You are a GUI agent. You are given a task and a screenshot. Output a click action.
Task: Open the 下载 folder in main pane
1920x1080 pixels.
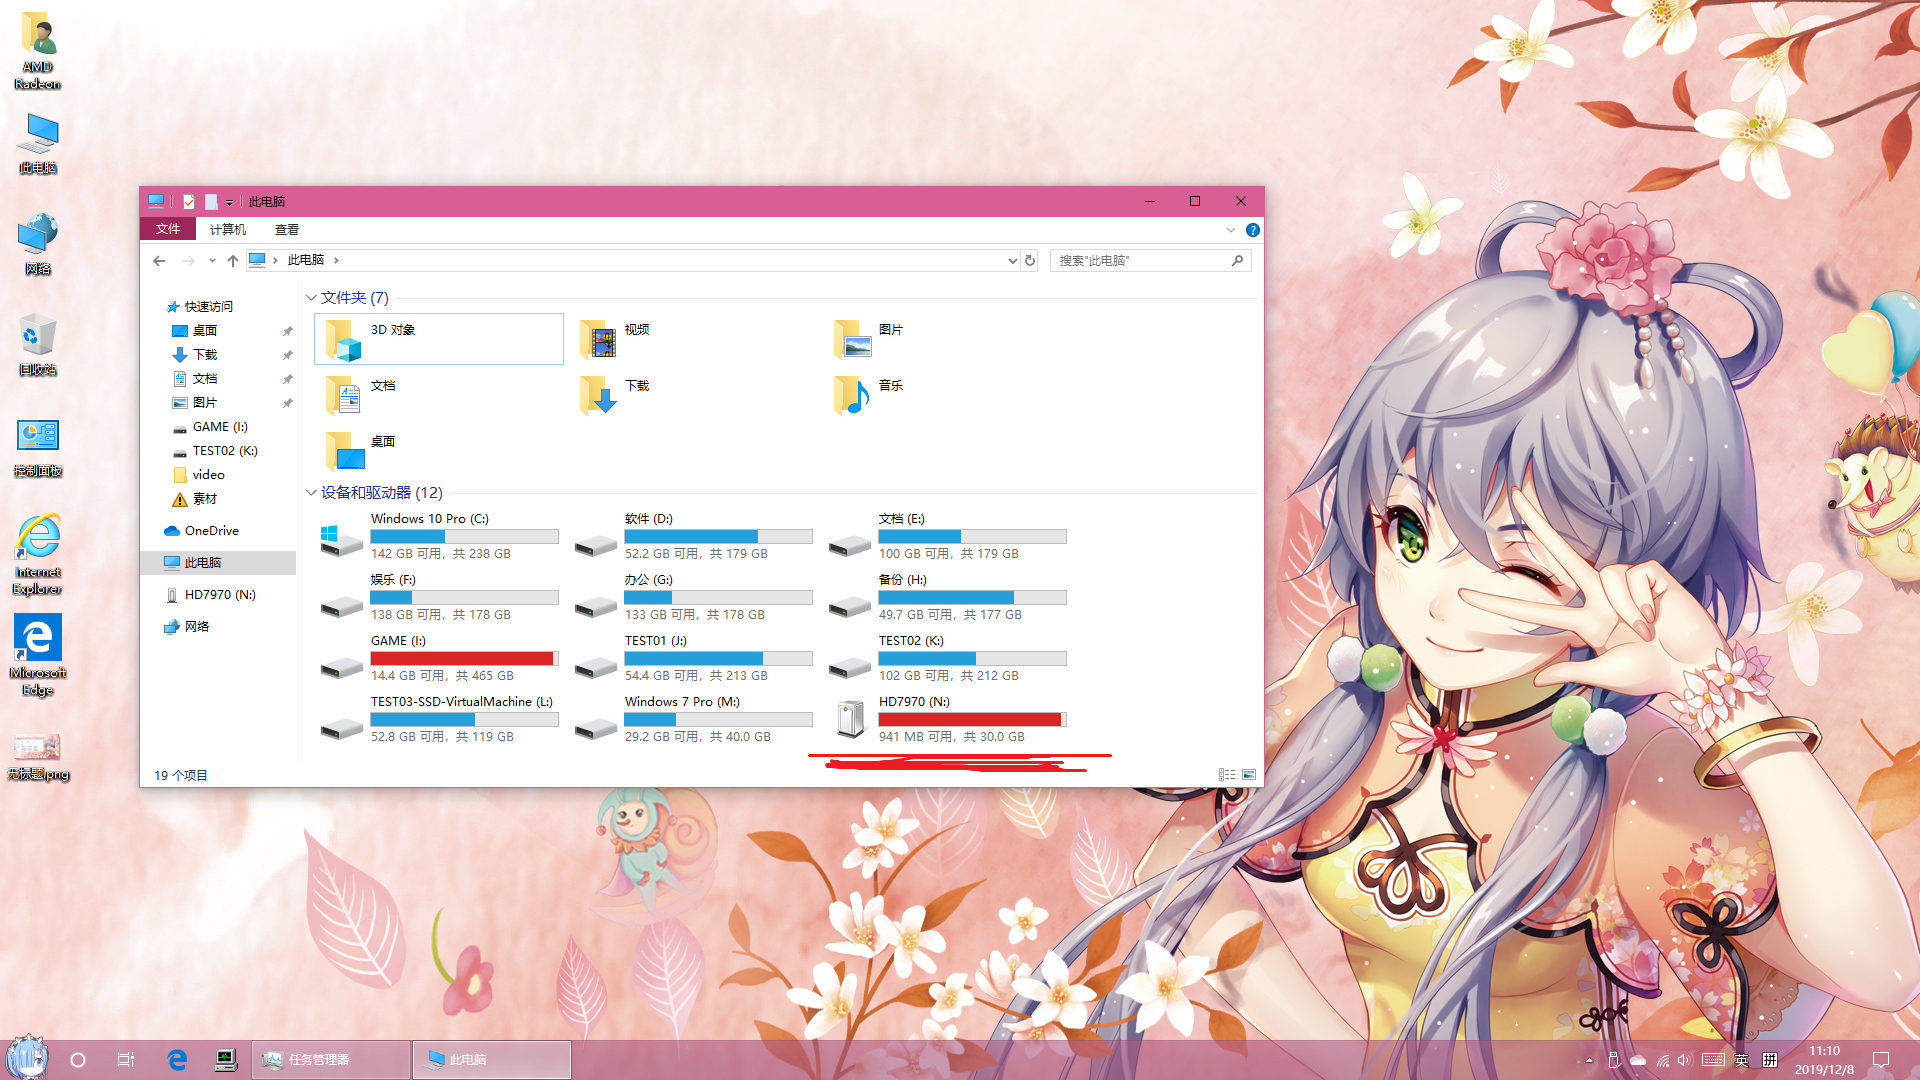point(692,395)
